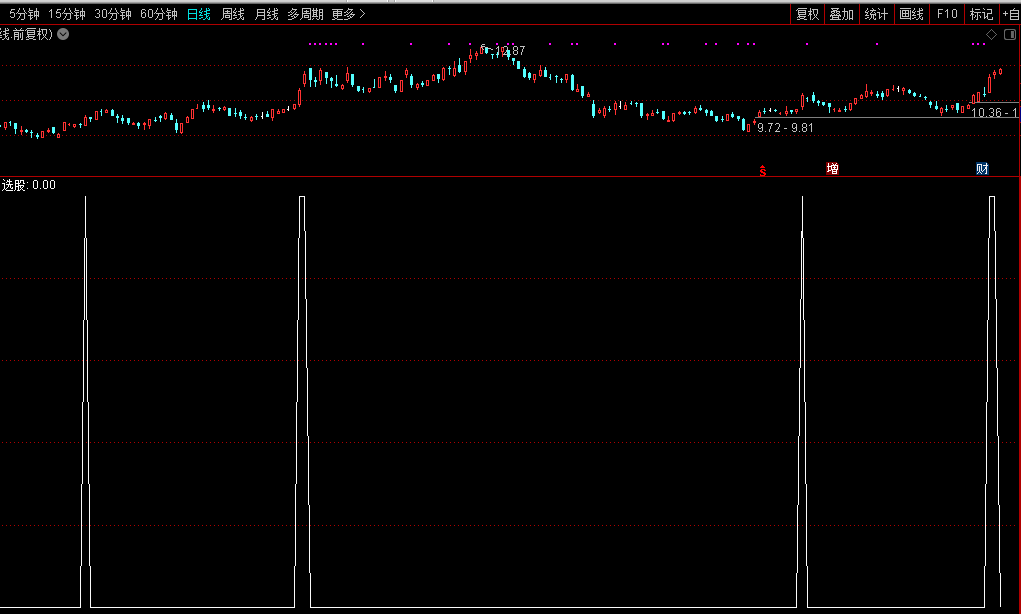Select the 60分钟 period tab
This screenshot has width=1021, height=614.
point(158,14)
